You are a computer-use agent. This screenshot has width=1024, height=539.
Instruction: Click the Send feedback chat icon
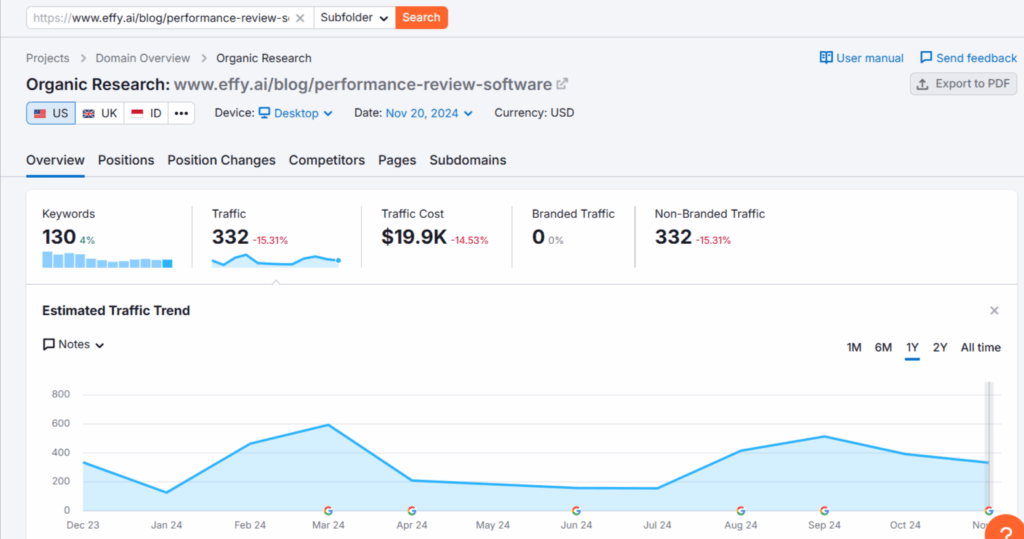click(926, 57)
